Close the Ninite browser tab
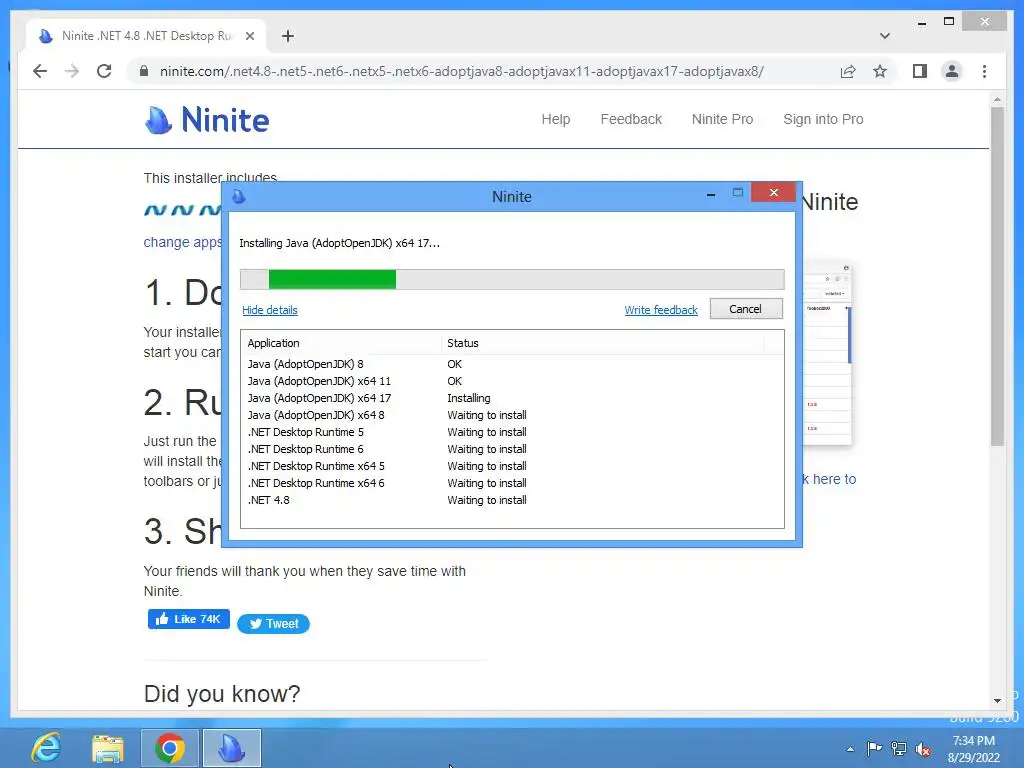 pos(249,36)
